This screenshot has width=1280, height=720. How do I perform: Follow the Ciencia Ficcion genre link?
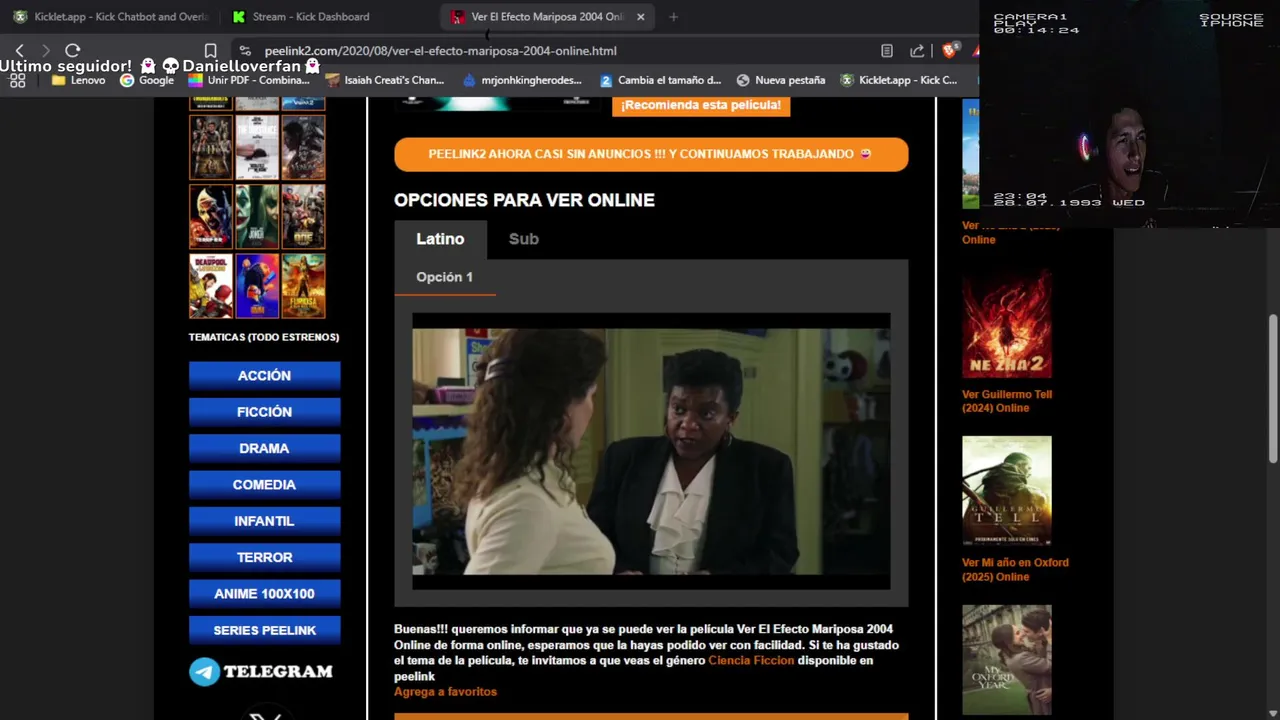(751, 661)
